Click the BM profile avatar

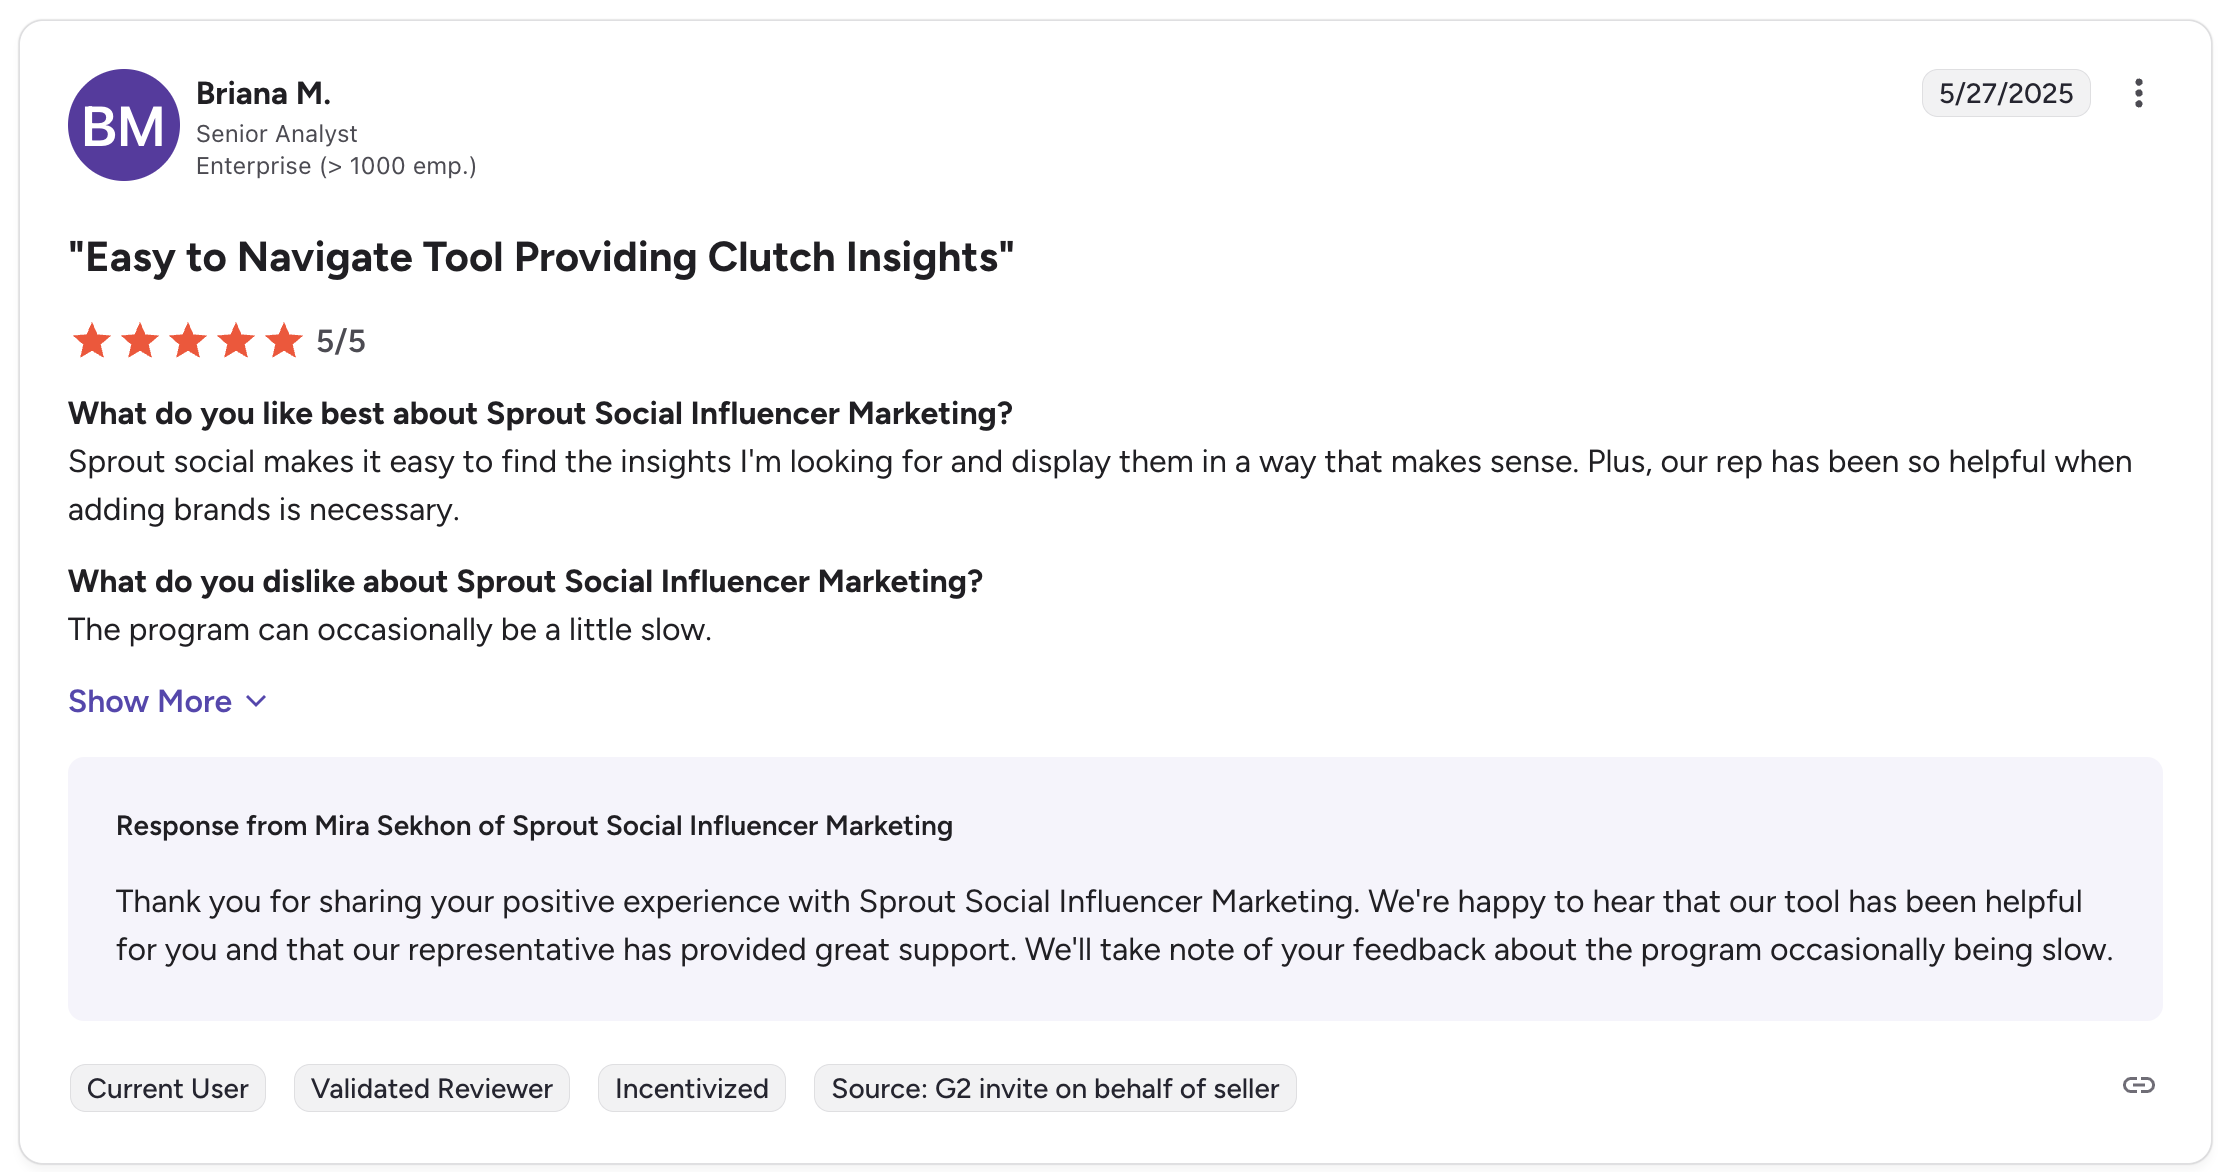pos(124,125)
